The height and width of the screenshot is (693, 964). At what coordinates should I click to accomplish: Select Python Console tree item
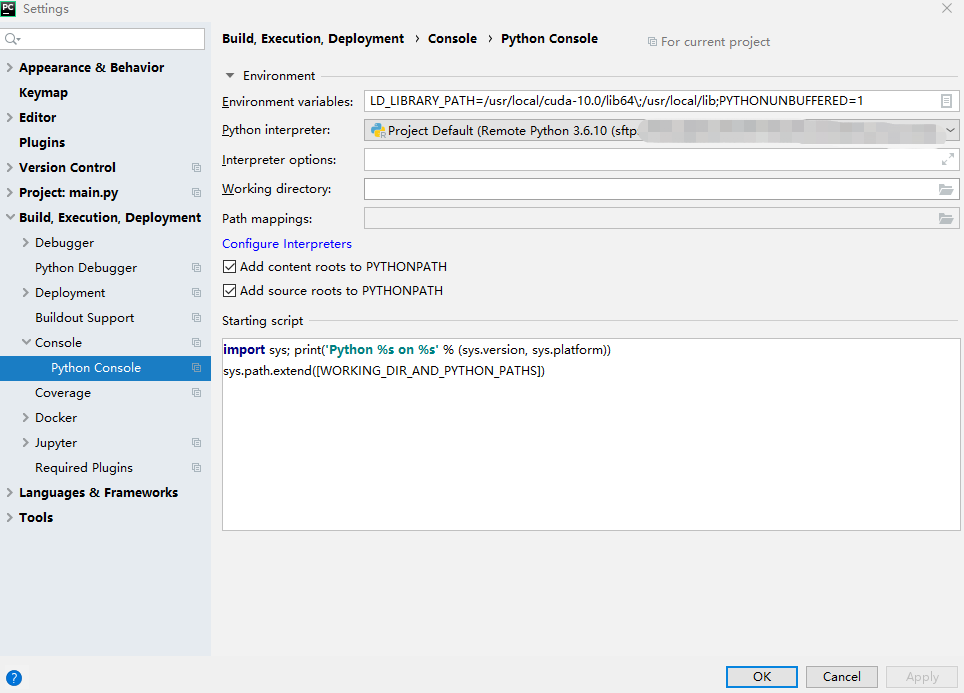105,368
